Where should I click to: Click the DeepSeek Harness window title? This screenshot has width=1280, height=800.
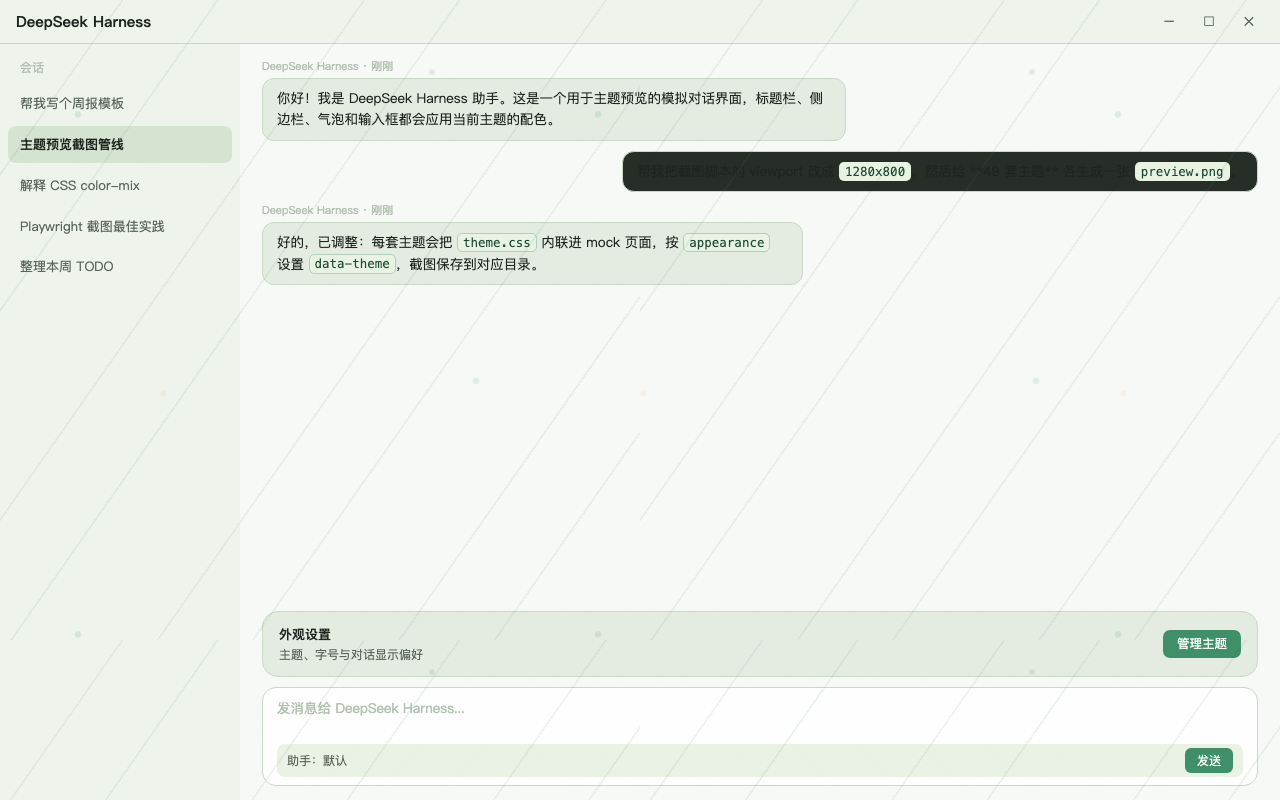coord(84,22)
